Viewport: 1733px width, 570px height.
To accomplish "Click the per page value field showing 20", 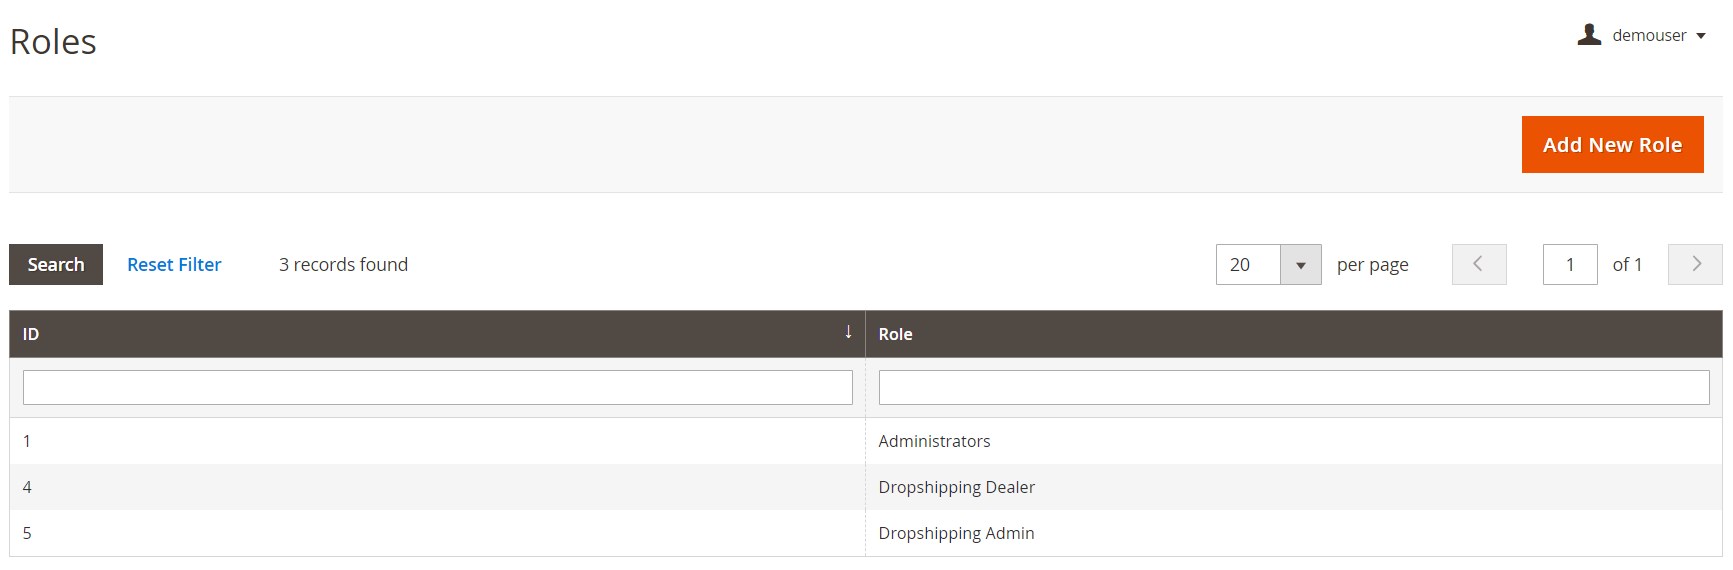I will tap(1248, 265).
